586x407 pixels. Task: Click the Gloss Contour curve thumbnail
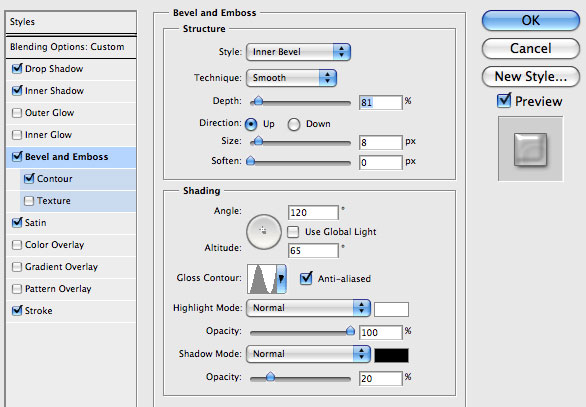point(262,279)
